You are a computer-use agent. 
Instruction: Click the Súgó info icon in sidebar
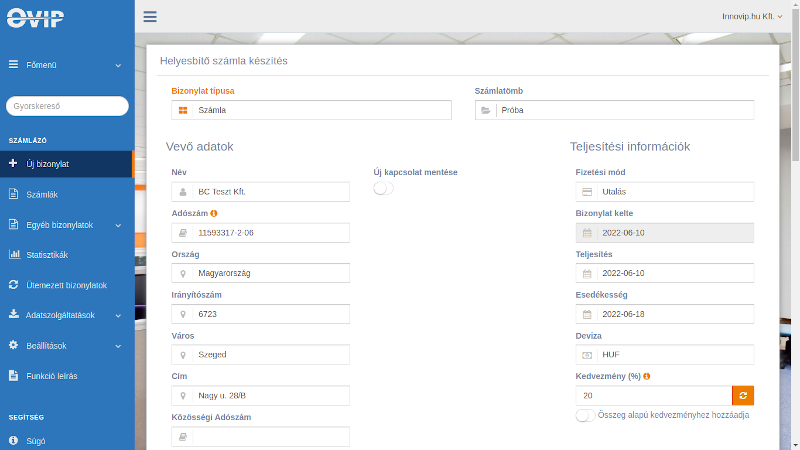pos(13,440)
